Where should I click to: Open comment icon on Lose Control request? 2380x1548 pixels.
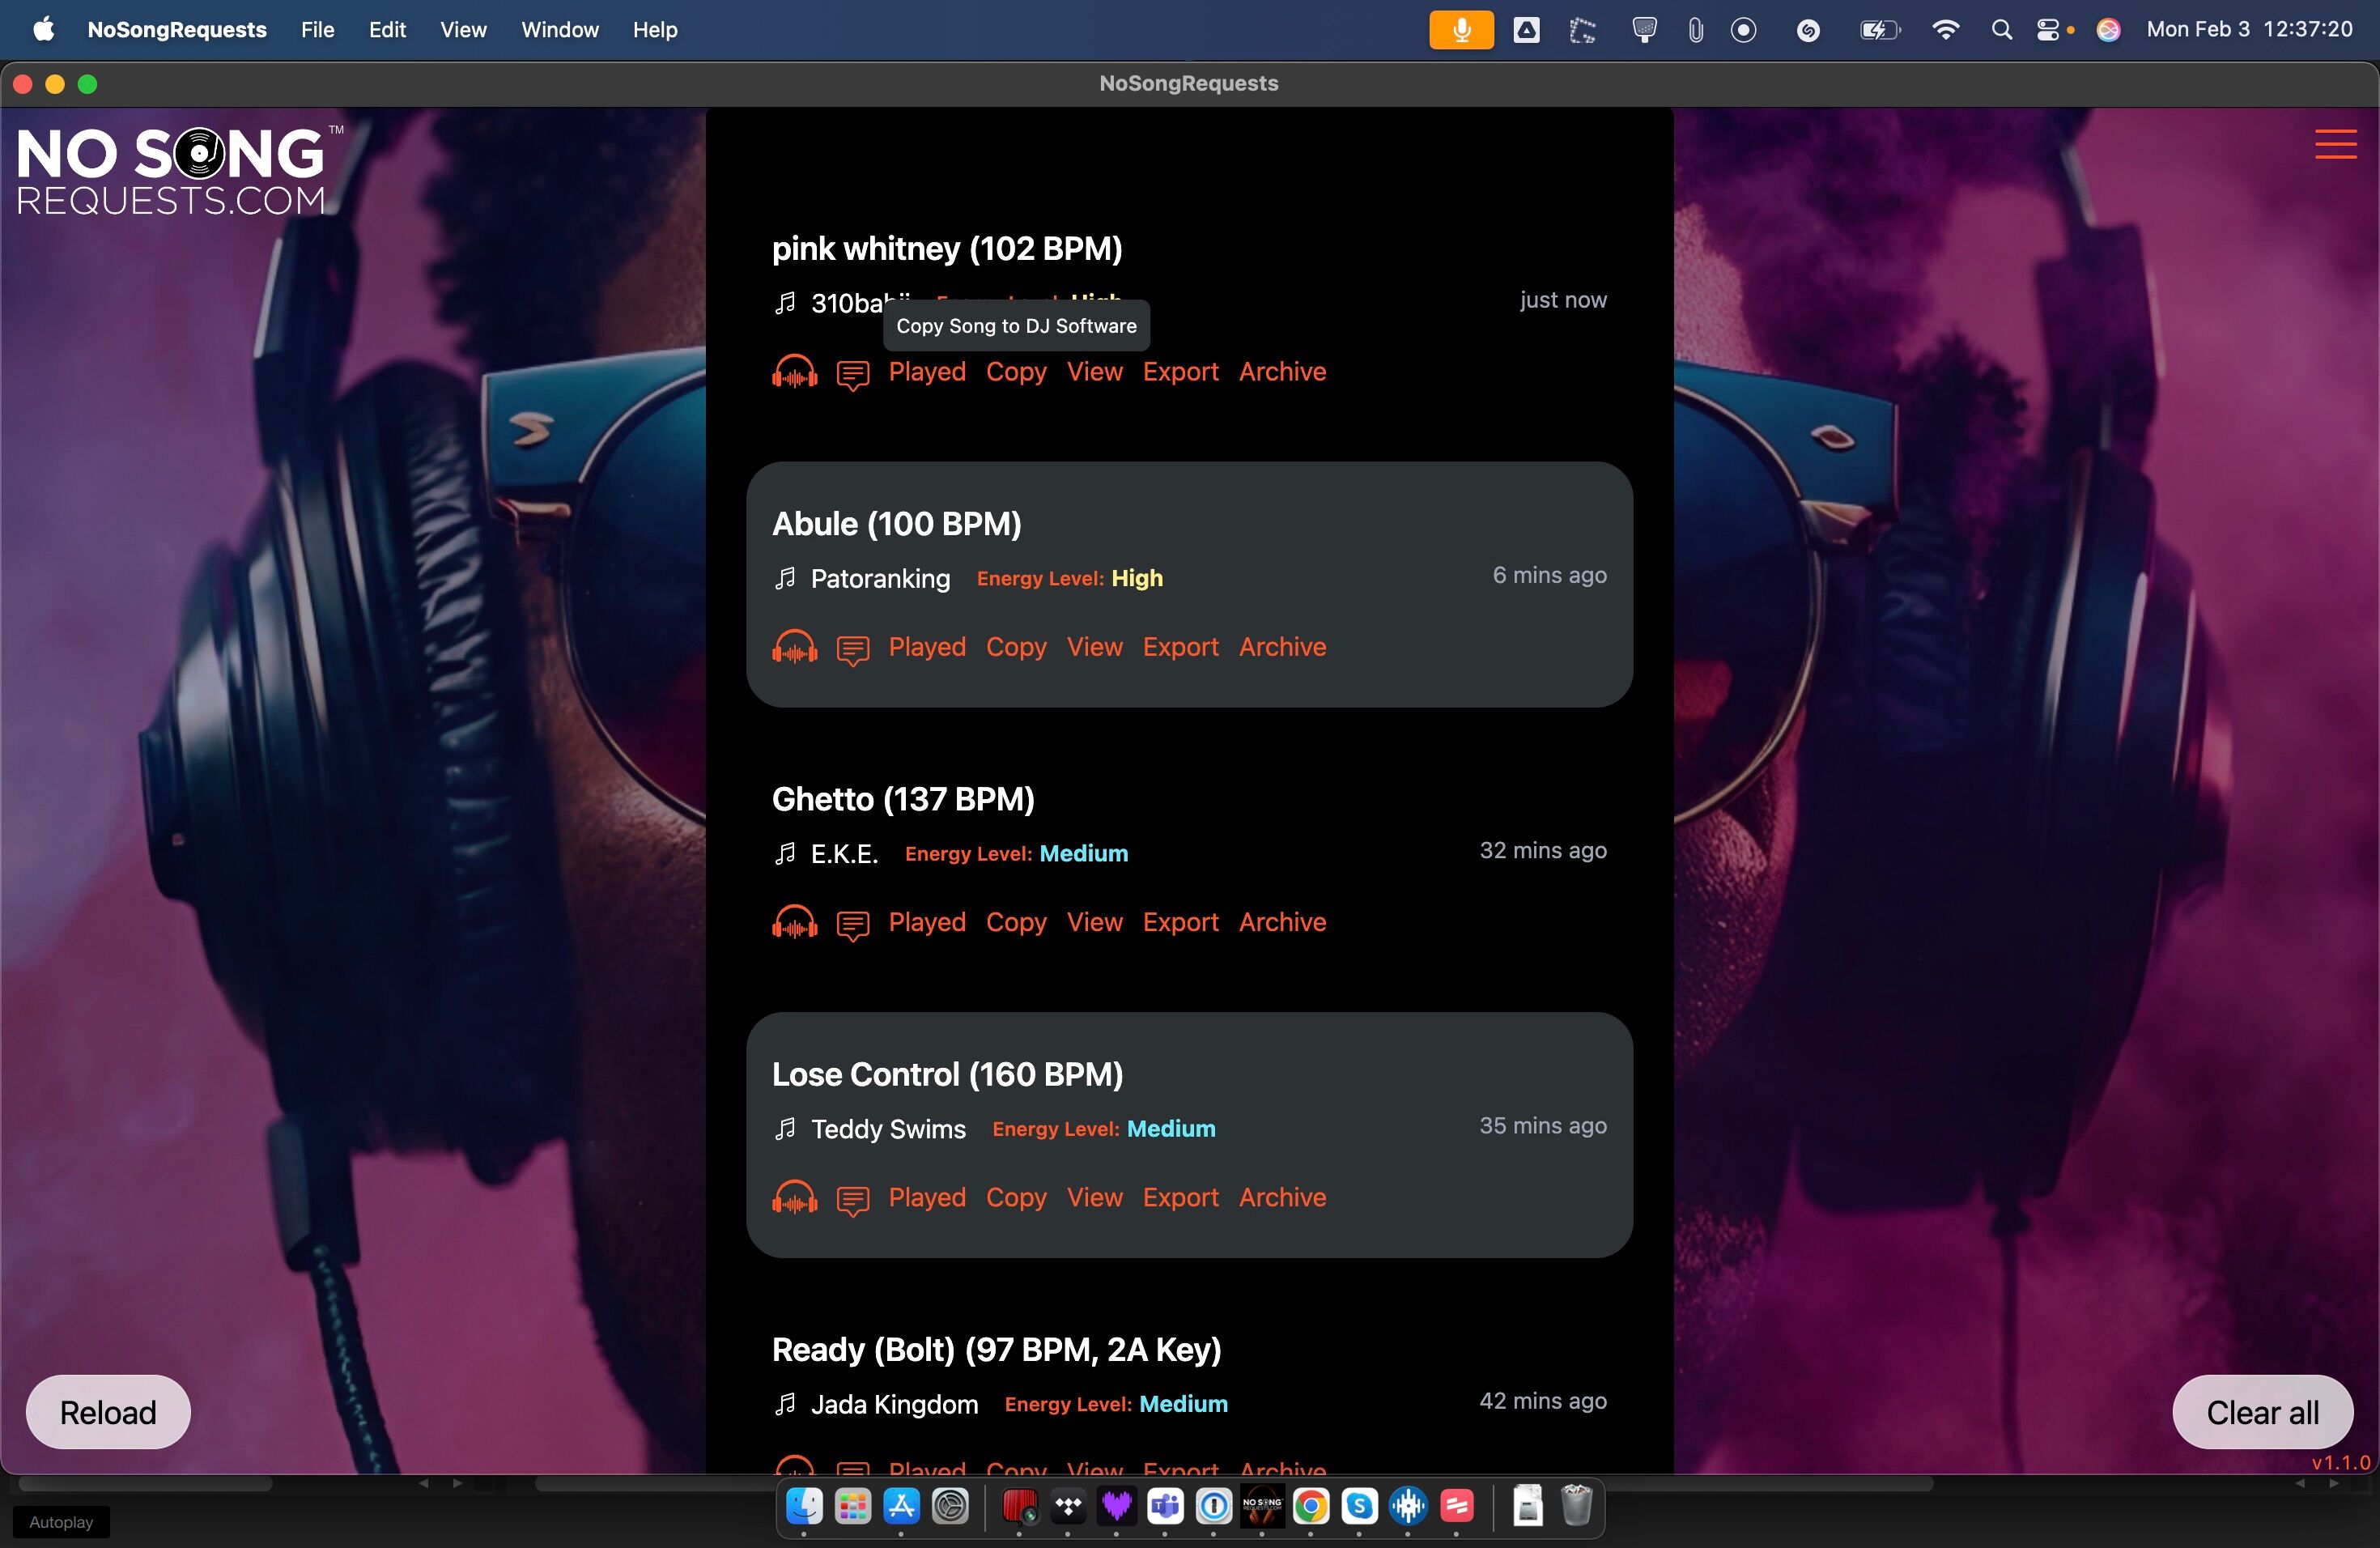tap(852, 1199)
